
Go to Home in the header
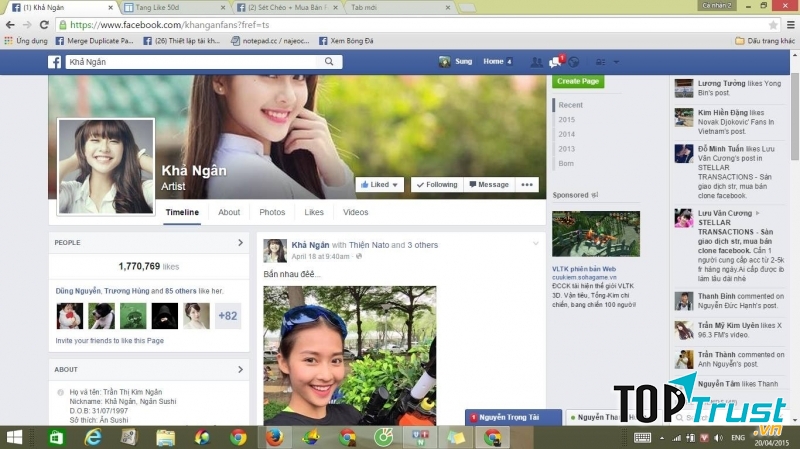pos(493,62)
